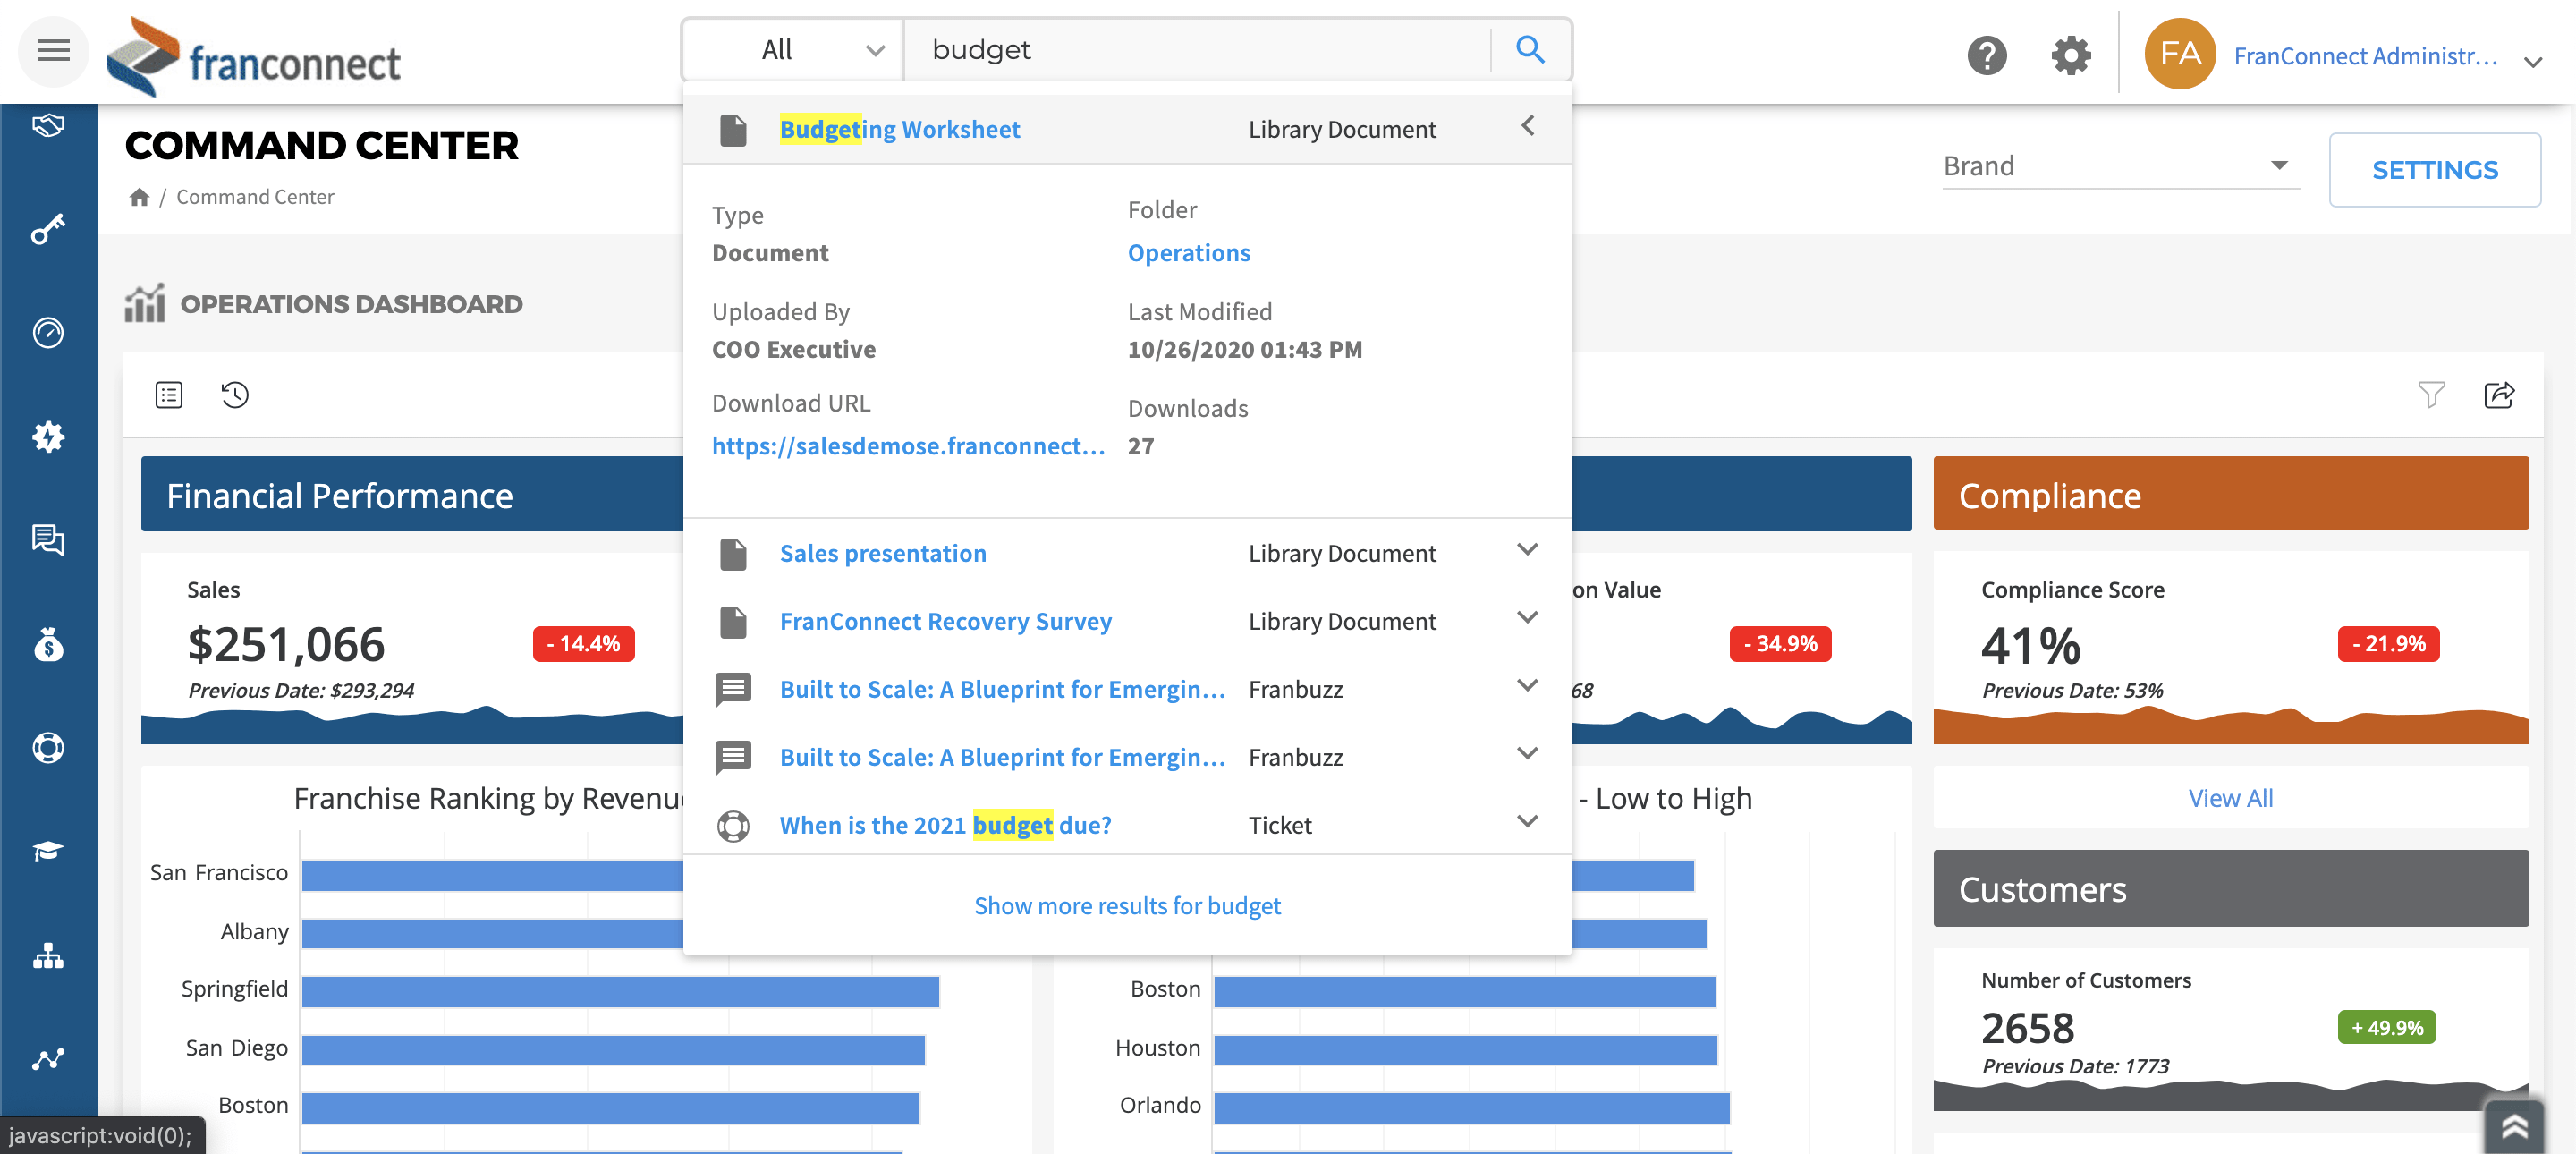Image resolution: width=2576 pixels, height=1154 pixels.
Task: Click the filter icon on the dashboard toolbar
Action: (x=2432, y=395)
